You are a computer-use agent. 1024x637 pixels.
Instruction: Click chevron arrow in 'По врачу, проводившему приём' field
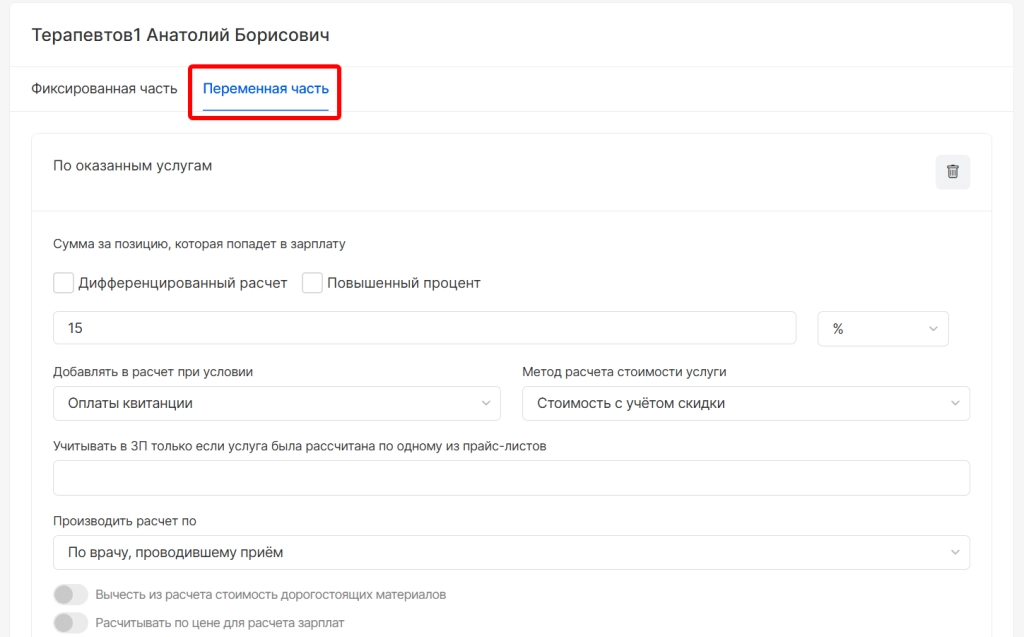click(955, 552)
